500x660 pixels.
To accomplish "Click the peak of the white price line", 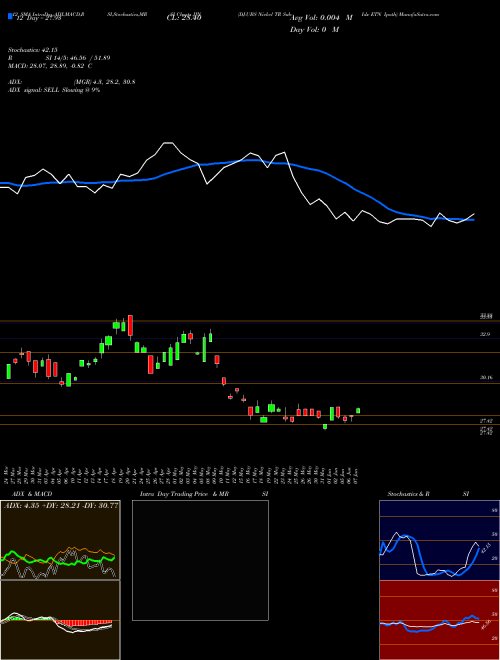I will point(168,143).
